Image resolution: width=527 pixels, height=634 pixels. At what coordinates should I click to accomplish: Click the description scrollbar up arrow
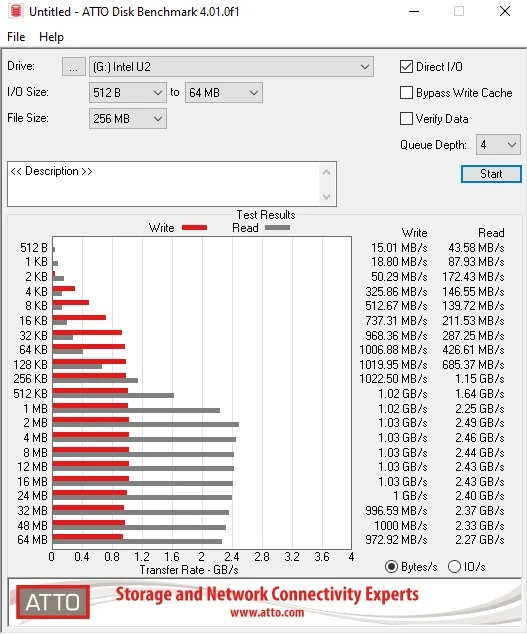tap(327, 173)
